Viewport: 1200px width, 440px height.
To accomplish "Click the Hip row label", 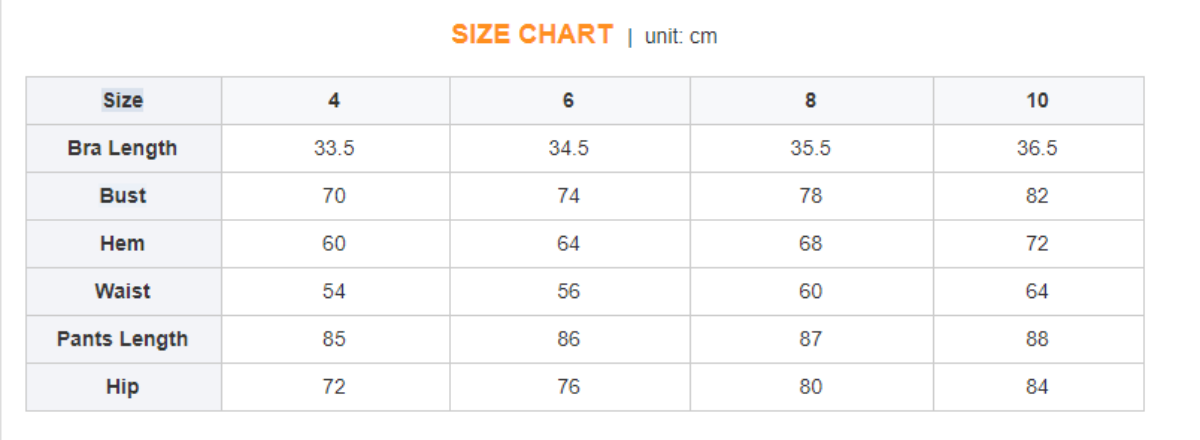I will pos(122,387).
